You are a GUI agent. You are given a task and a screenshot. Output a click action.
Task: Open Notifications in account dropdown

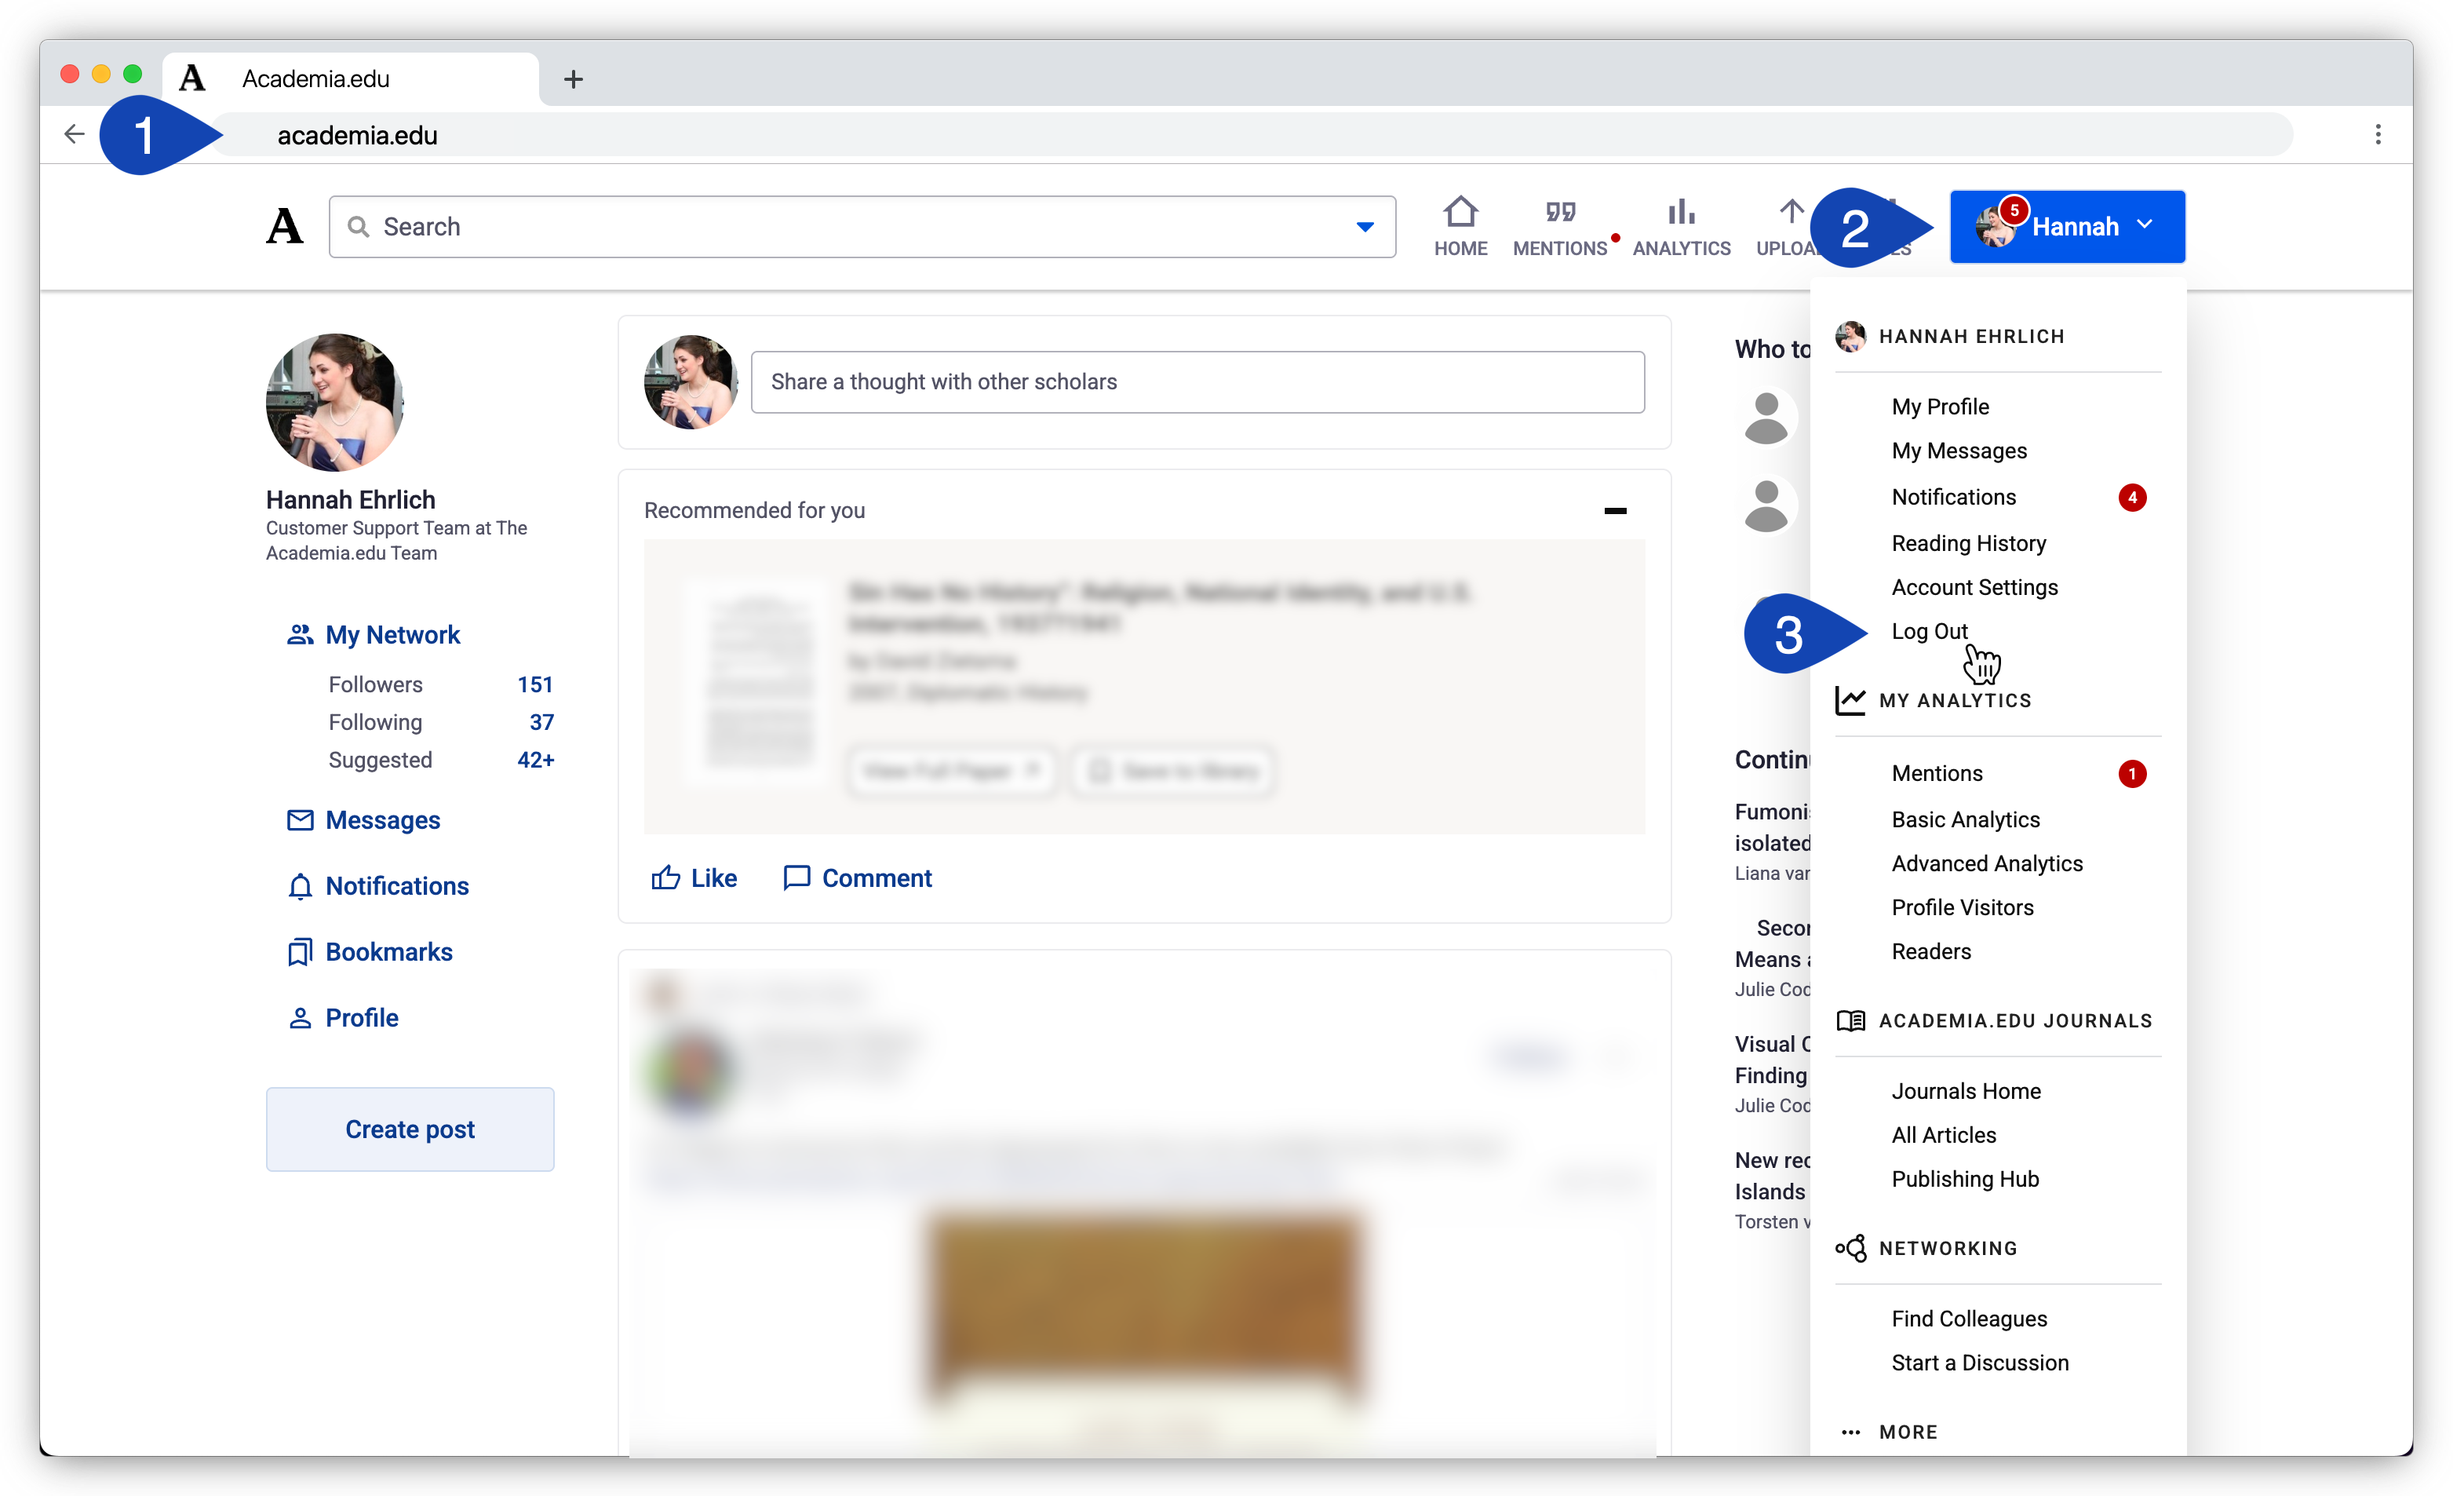click(x=1953, y=497)
